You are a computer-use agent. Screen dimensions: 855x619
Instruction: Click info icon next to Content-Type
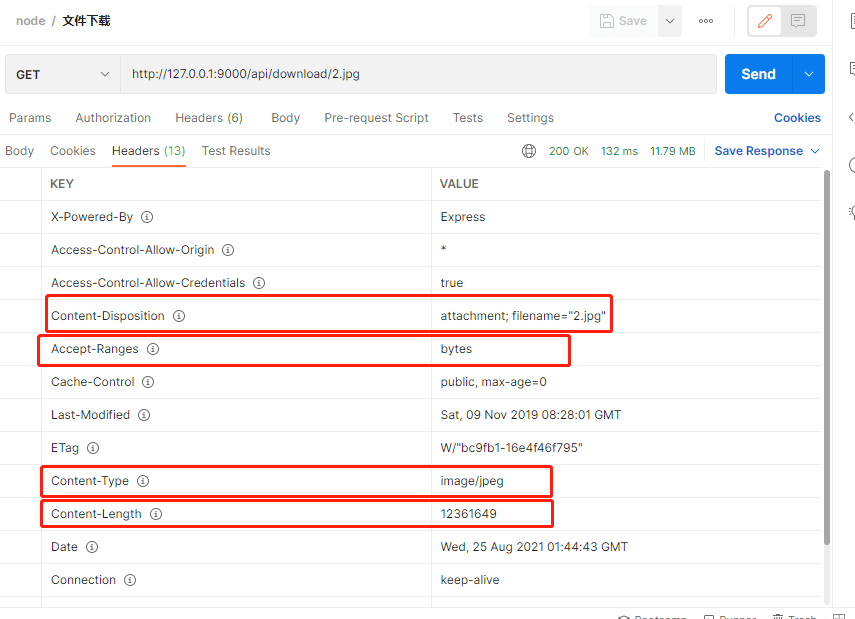coord(143,481)
